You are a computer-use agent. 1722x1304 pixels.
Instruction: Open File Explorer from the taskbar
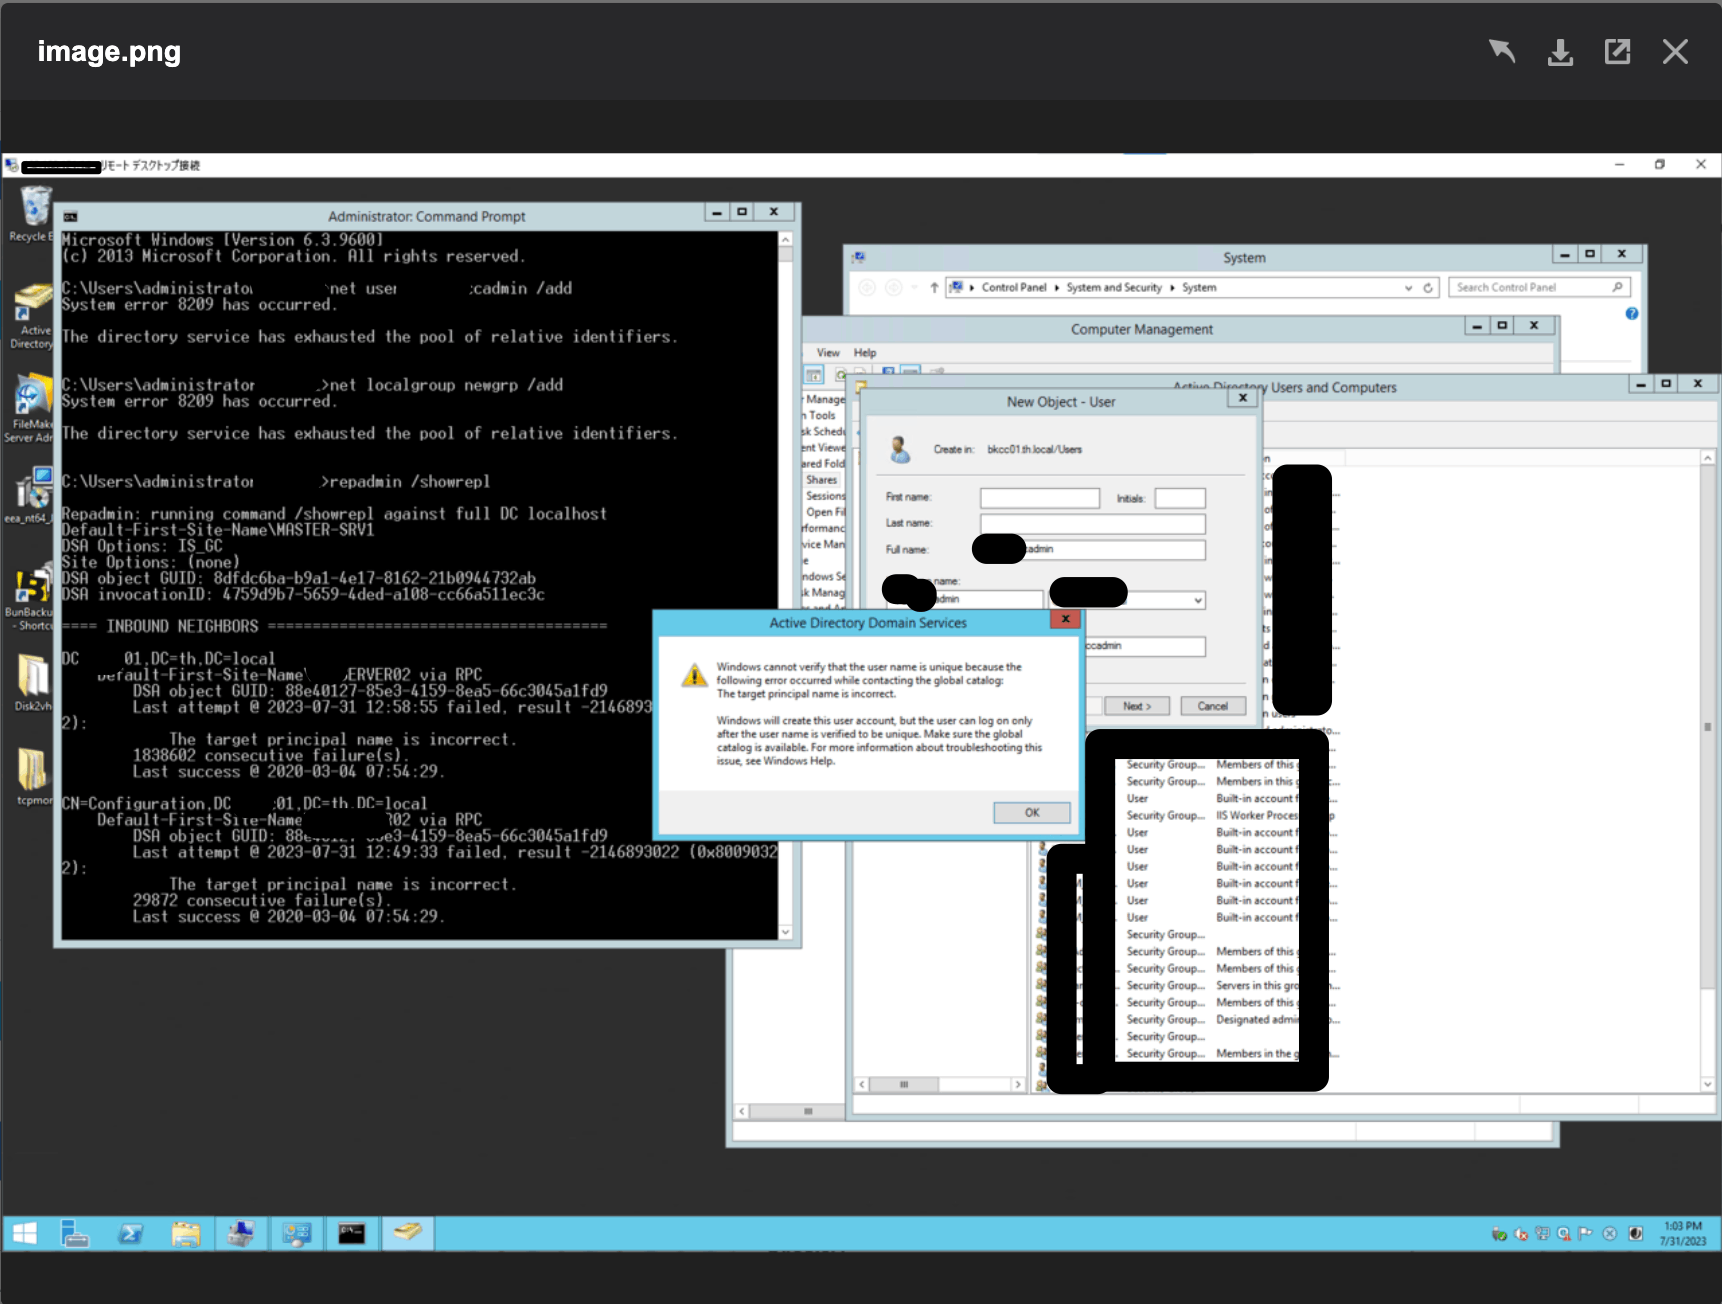pos(185,1234)
